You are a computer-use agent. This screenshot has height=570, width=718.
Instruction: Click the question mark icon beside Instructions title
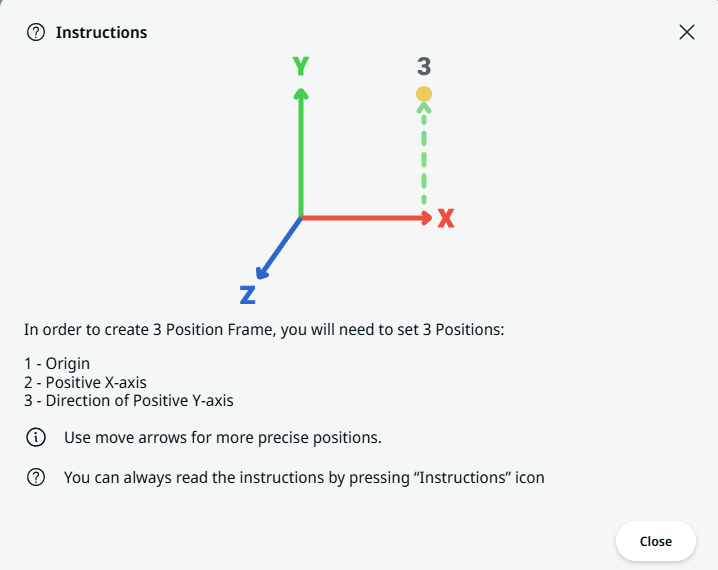click(36, 32)
